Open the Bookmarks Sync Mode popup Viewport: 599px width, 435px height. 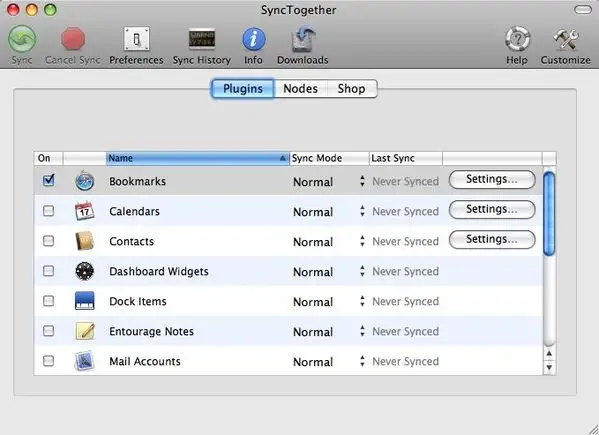point(329,182)
